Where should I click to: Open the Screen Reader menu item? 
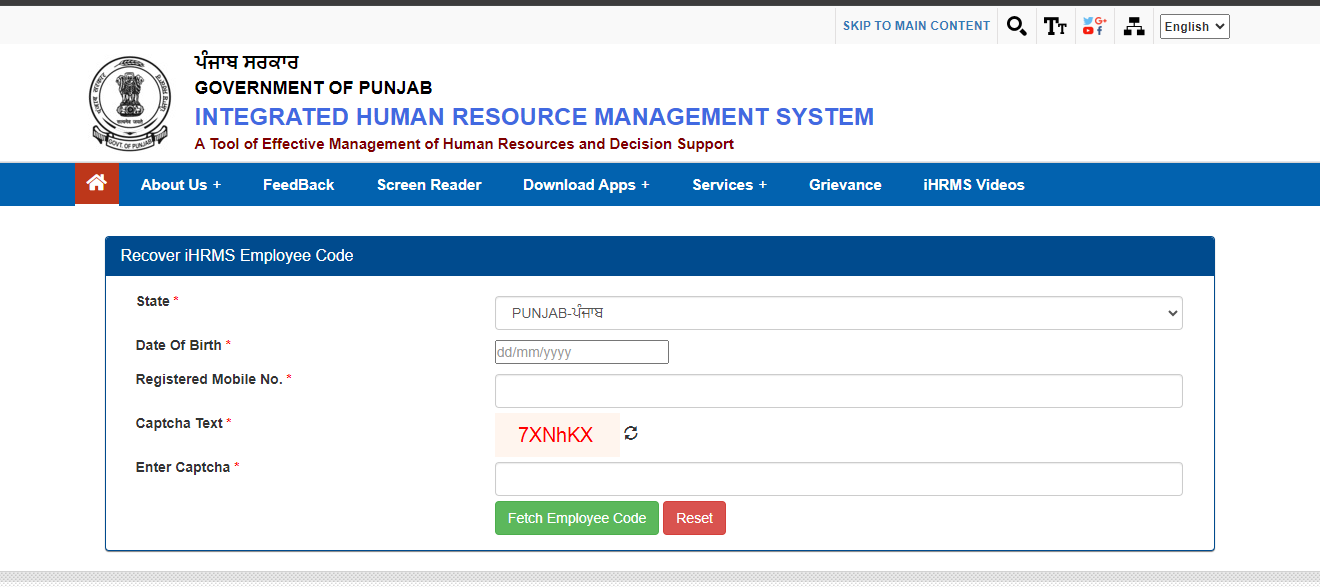coord(429,185)
